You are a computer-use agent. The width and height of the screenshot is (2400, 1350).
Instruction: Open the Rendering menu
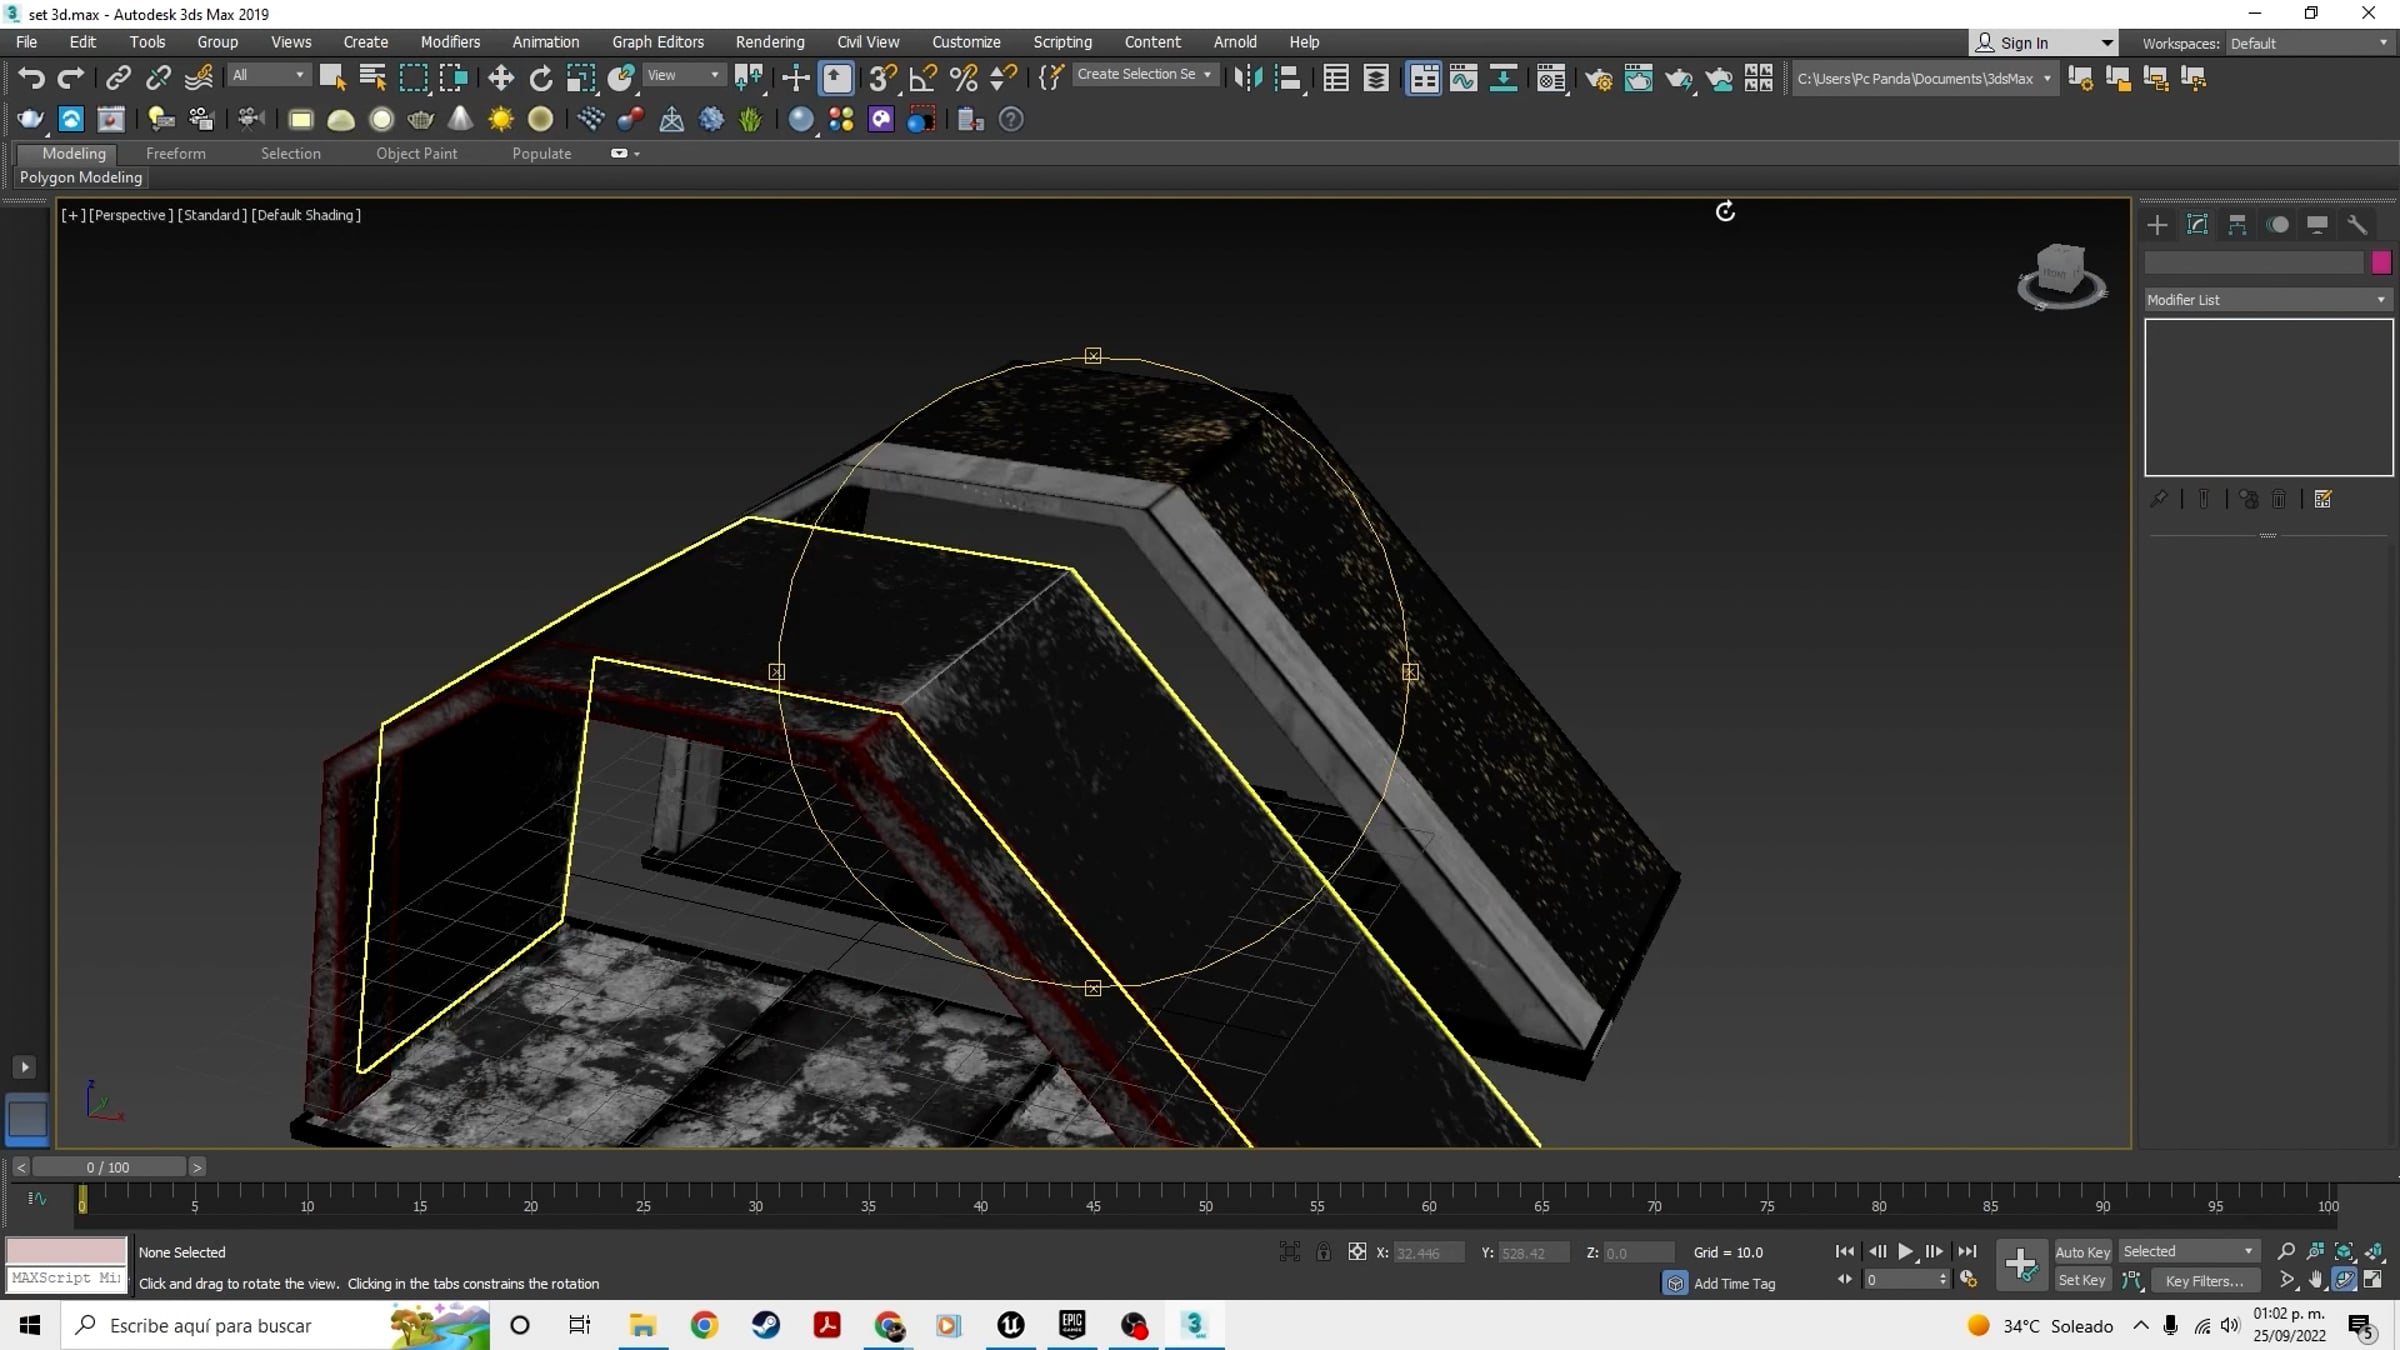tap(769, 42)
